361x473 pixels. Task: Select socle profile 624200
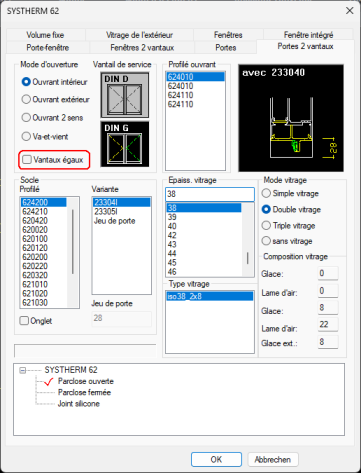[44, 202]
